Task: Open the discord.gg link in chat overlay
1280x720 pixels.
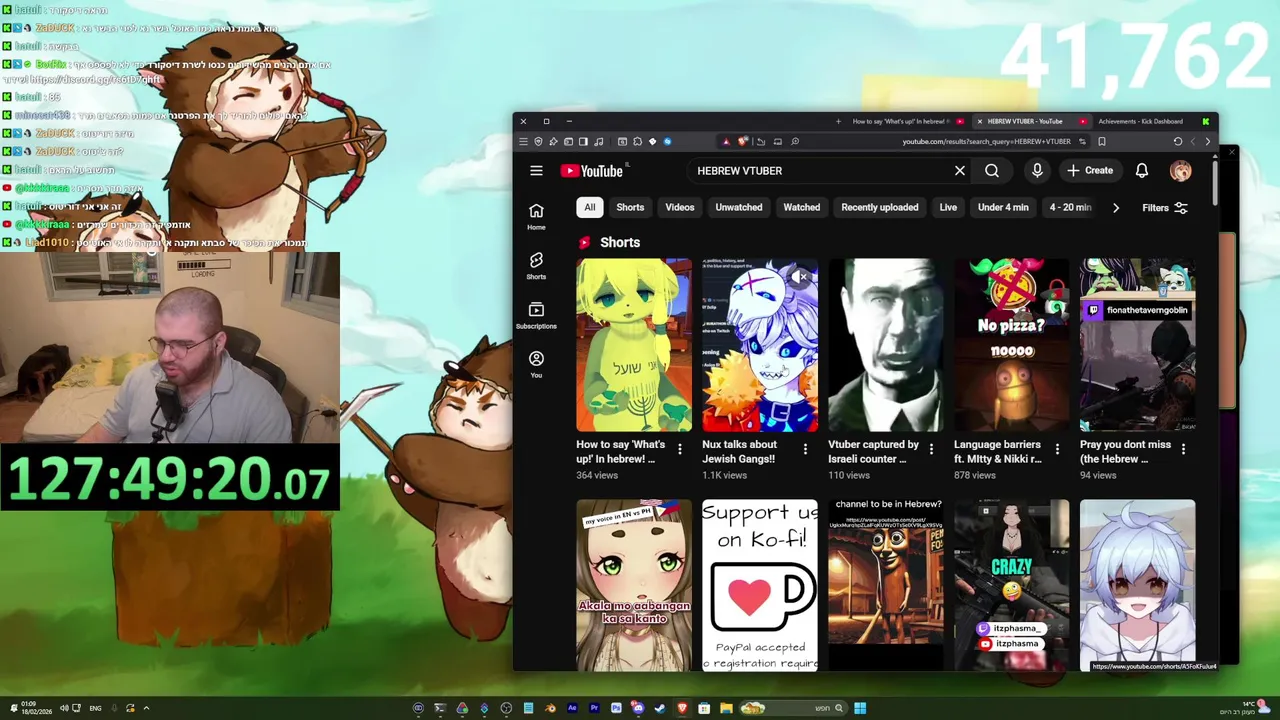Action: click(x=95, y=80)
